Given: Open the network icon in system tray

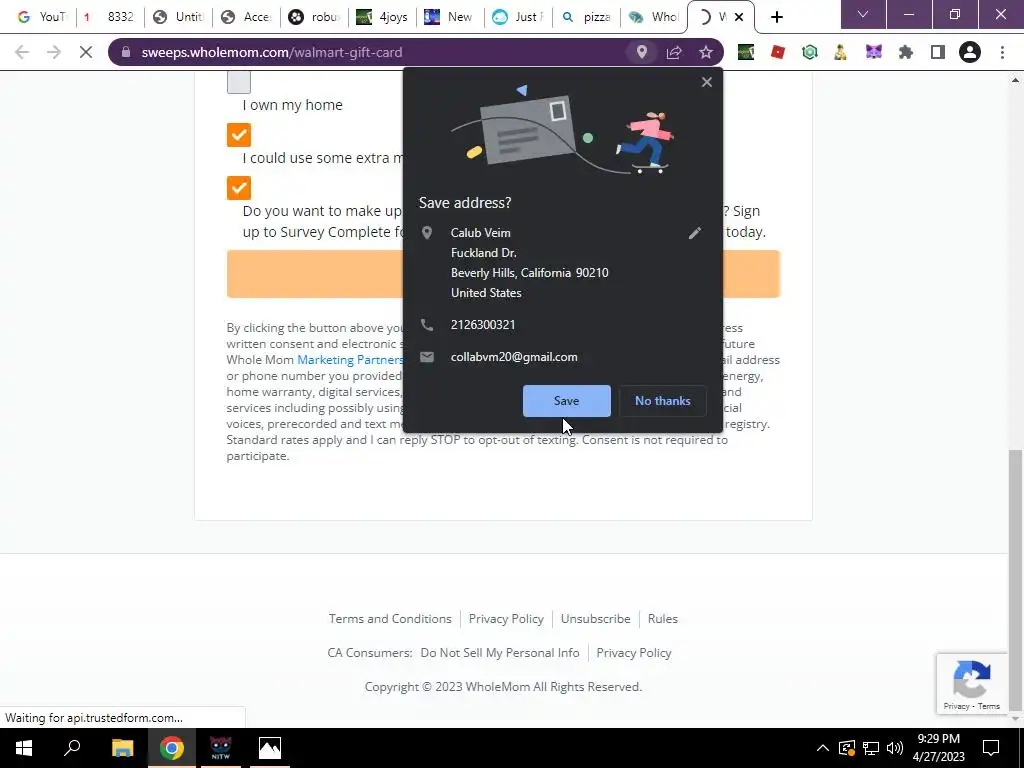Looking at the screenshot, I should (x=871, y=748).
